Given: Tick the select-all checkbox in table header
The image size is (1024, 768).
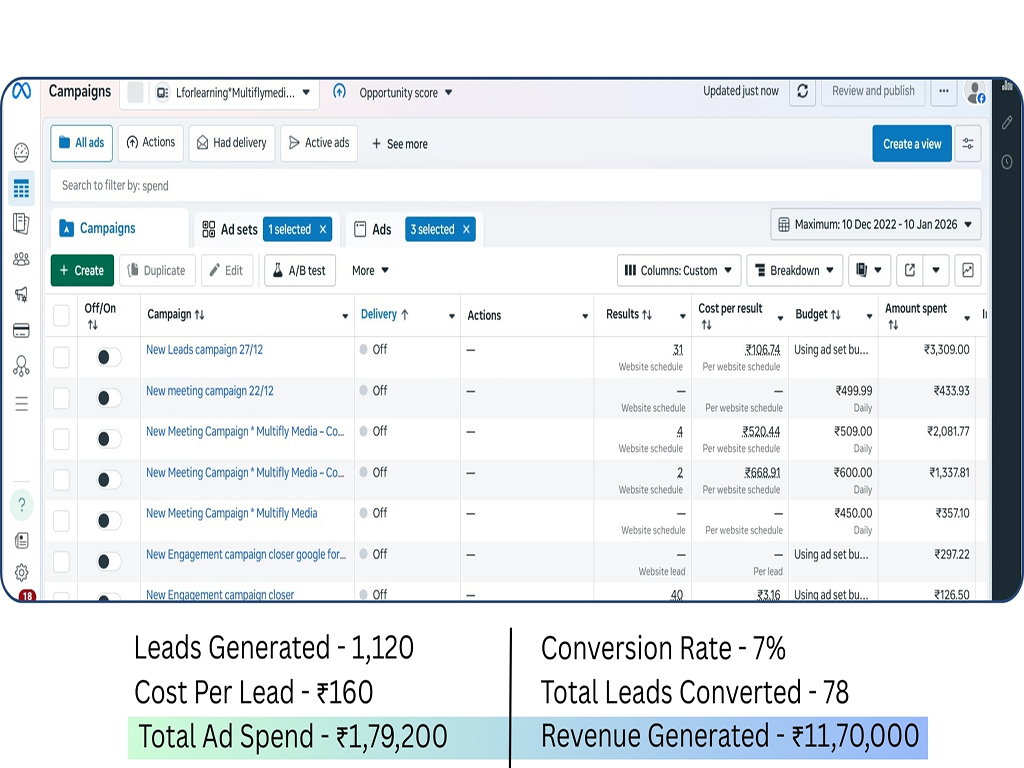Looking at the screenshot, I should (x=62, y=315).
